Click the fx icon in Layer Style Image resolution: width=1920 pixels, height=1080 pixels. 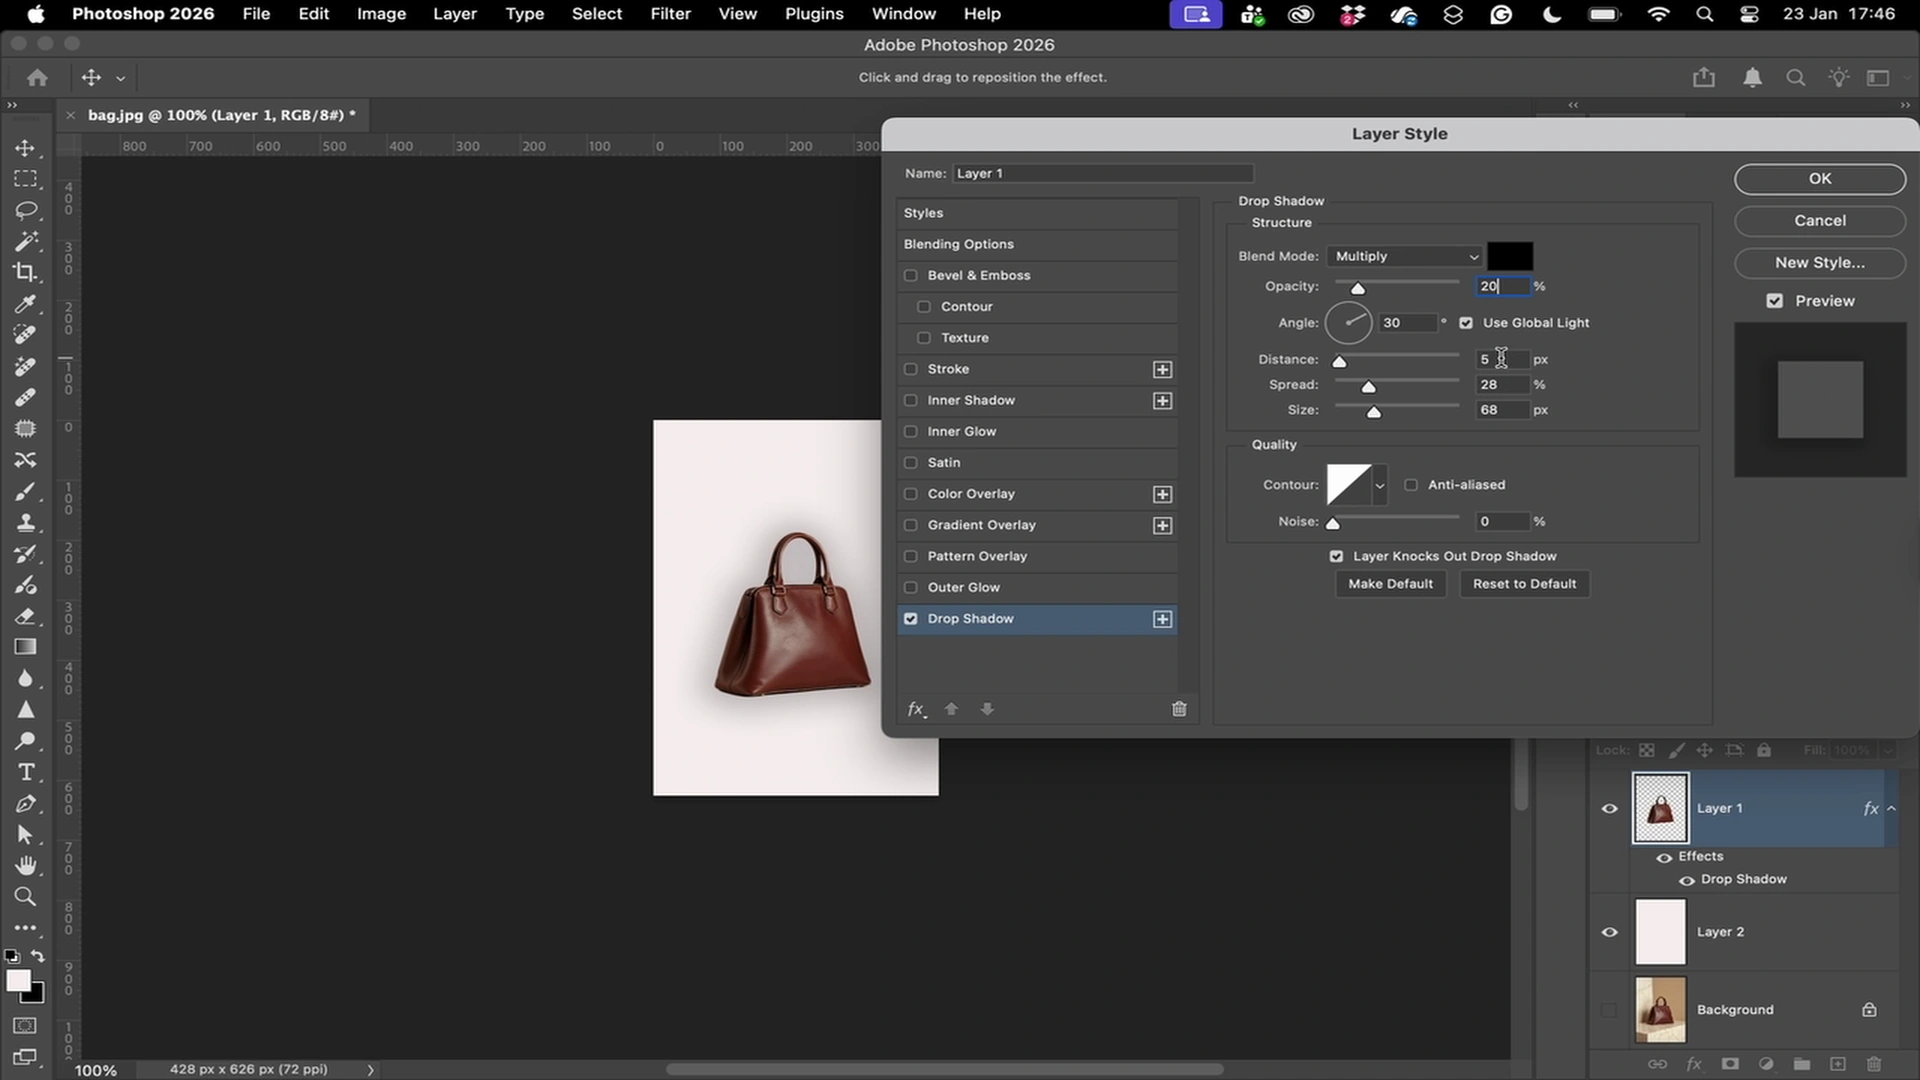916,709
